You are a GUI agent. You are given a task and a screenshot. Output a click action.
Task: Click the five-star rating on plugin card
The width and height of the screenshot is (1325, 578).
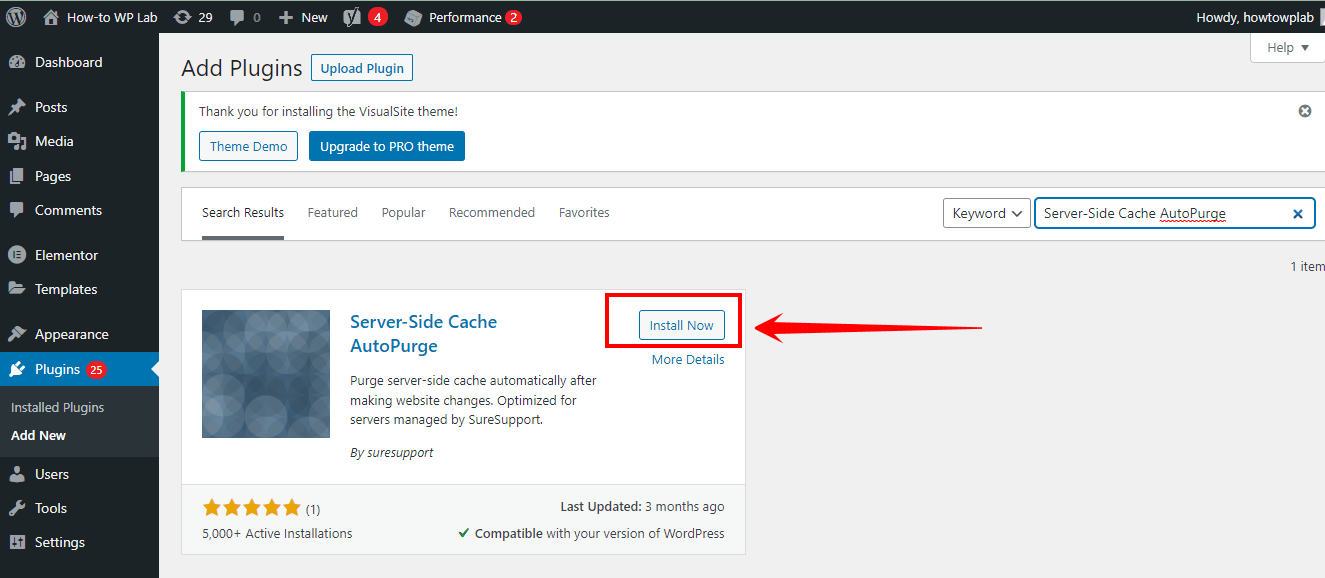251,508
